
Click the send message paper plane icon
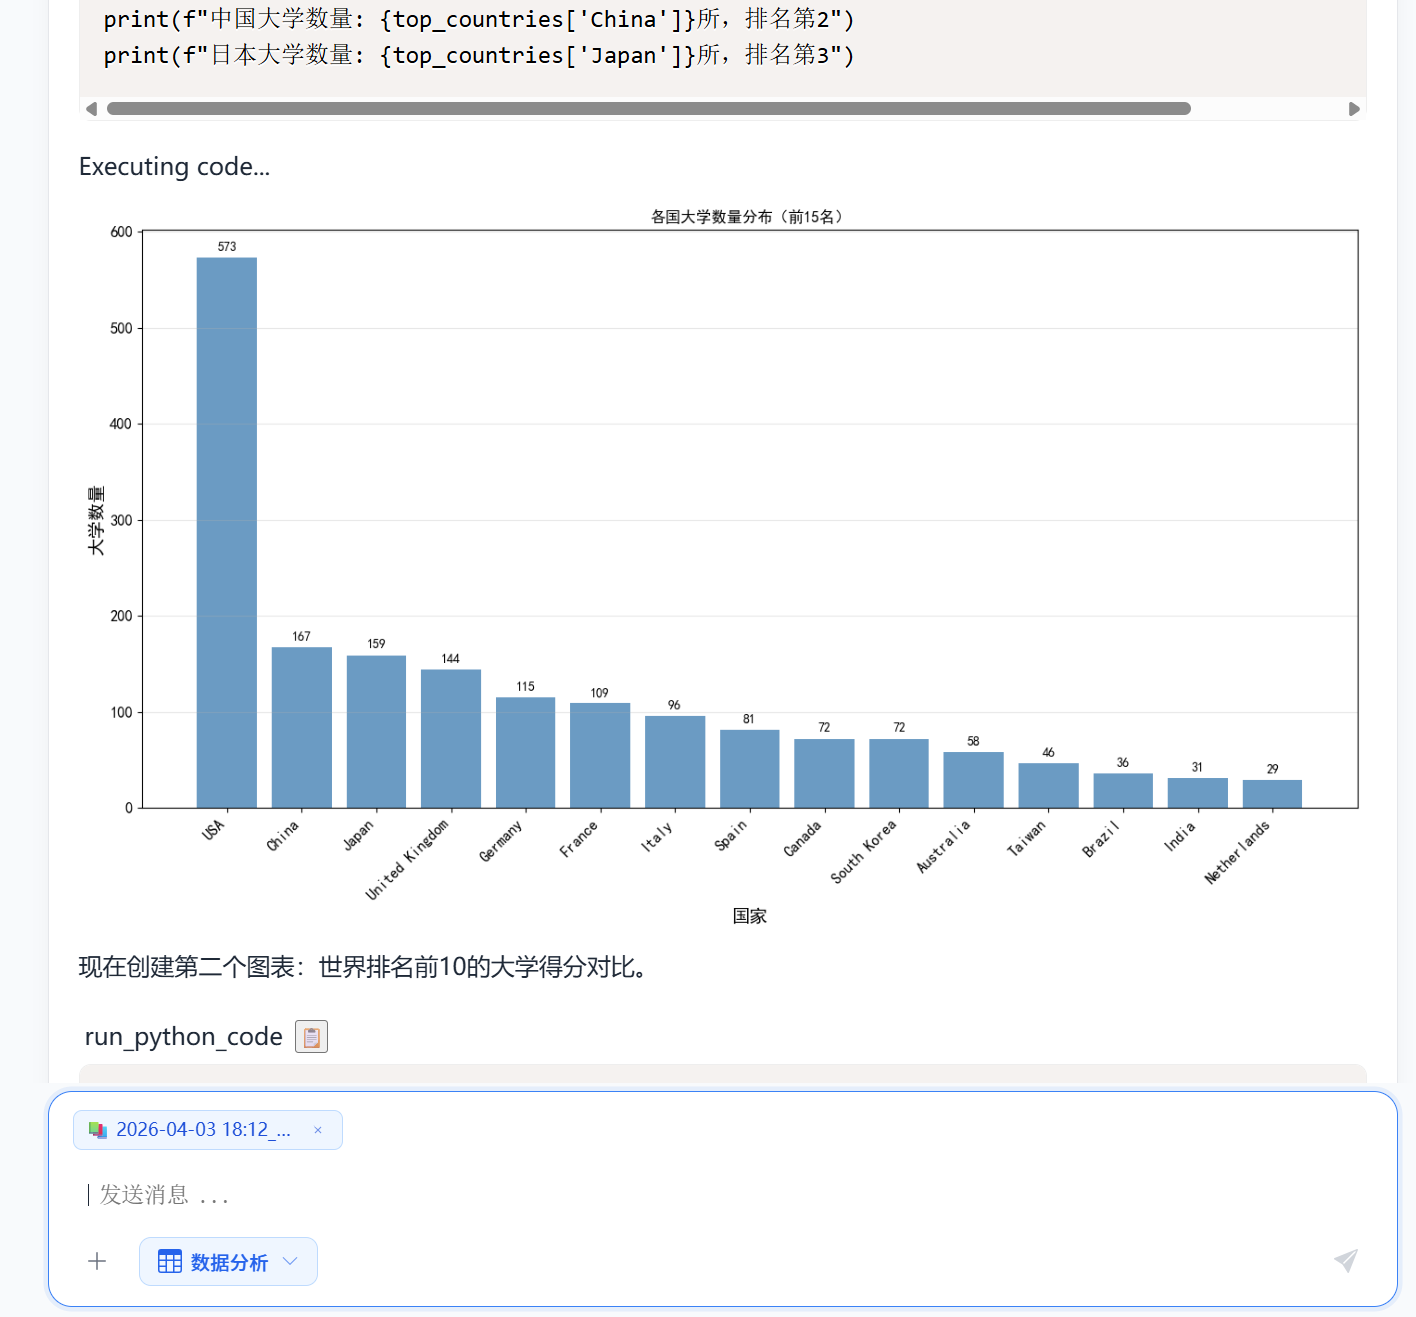[x=1346, y=1260]
